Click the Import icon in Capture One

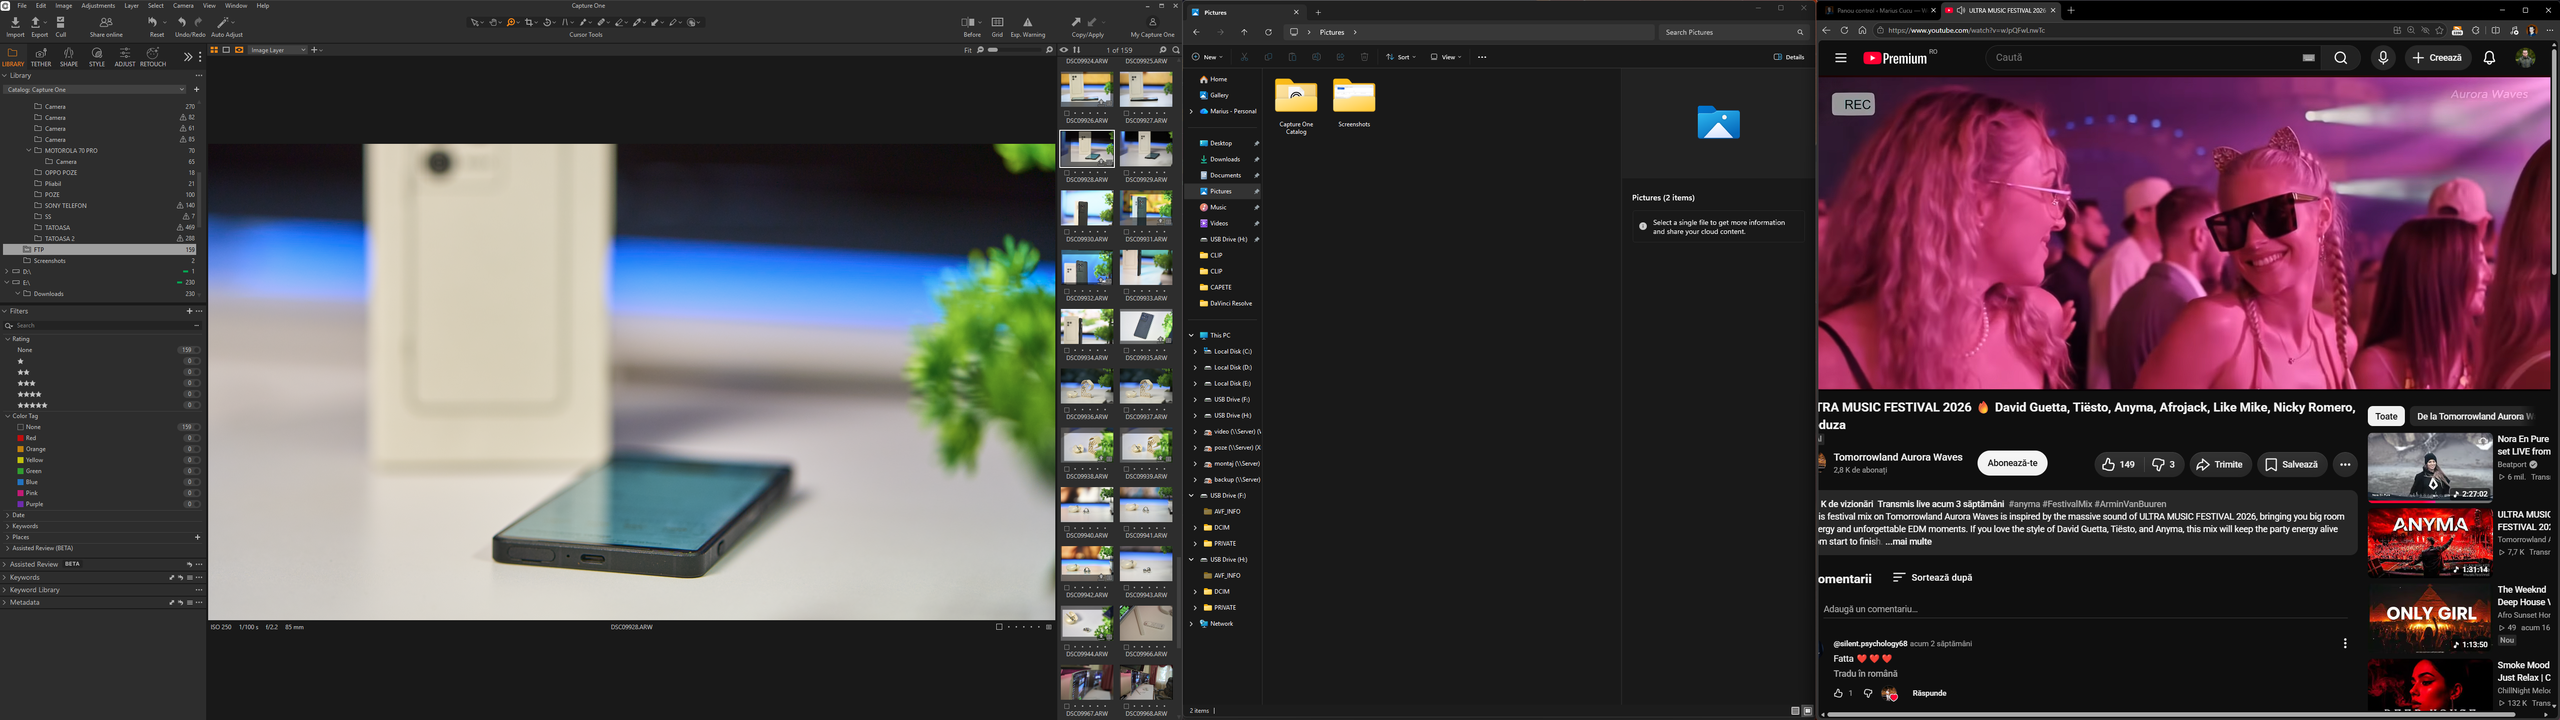coord(15,22)
